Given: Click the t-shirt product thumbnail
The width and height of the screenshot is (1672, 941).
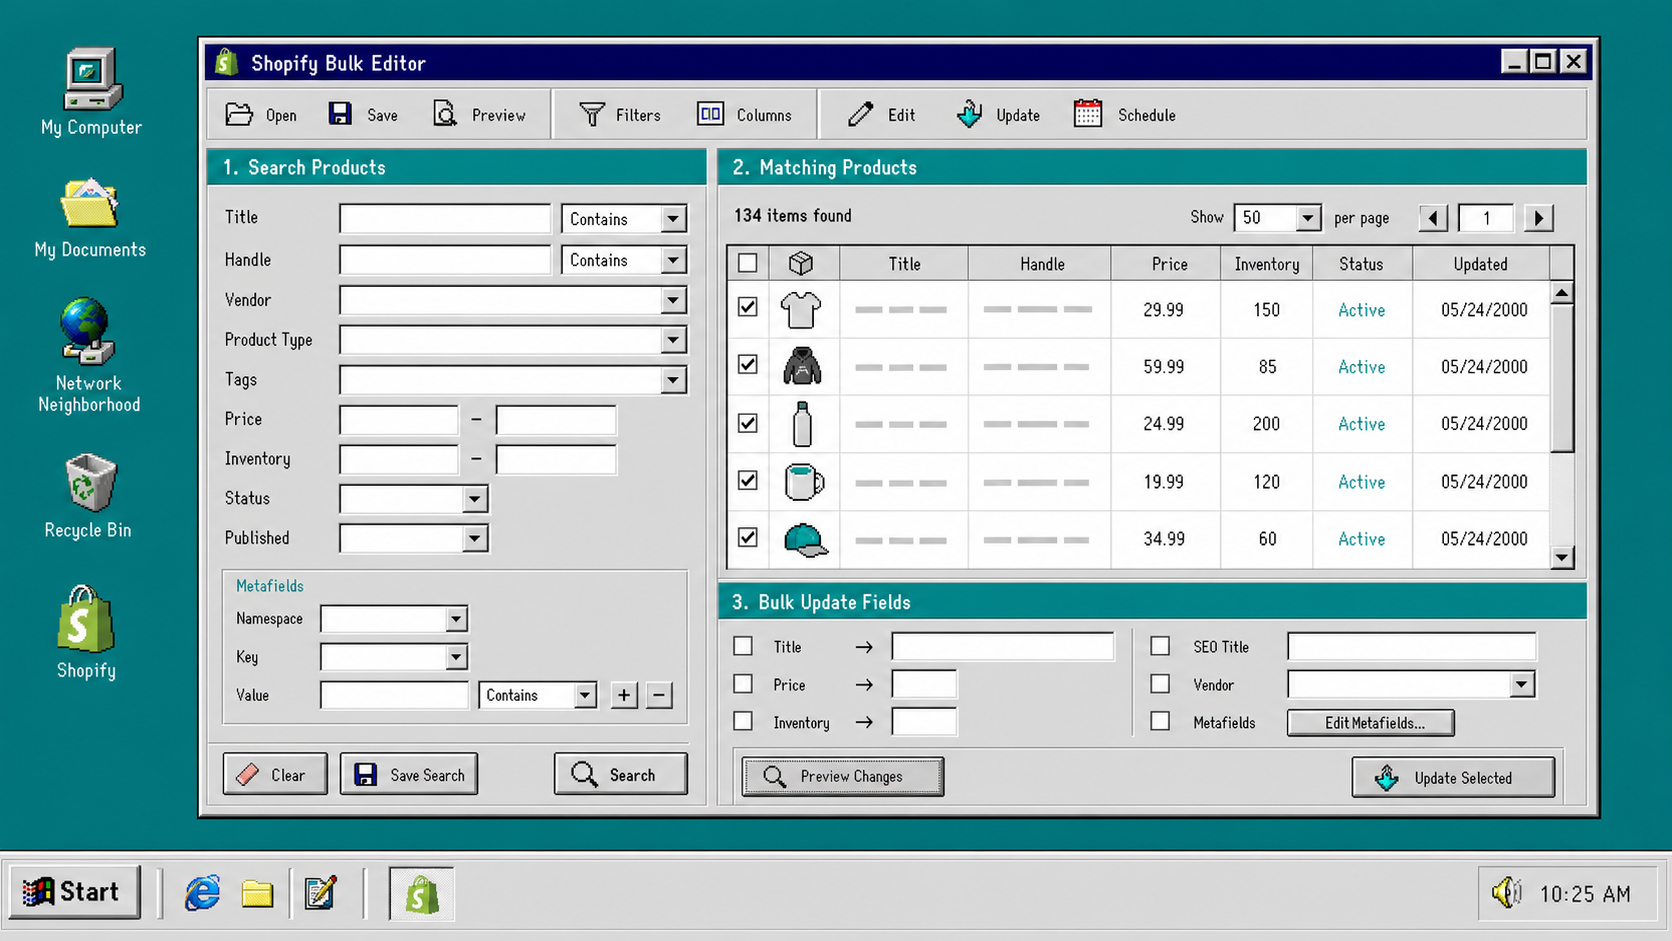Looking at the screenshot, I should (x=801, y=310).
